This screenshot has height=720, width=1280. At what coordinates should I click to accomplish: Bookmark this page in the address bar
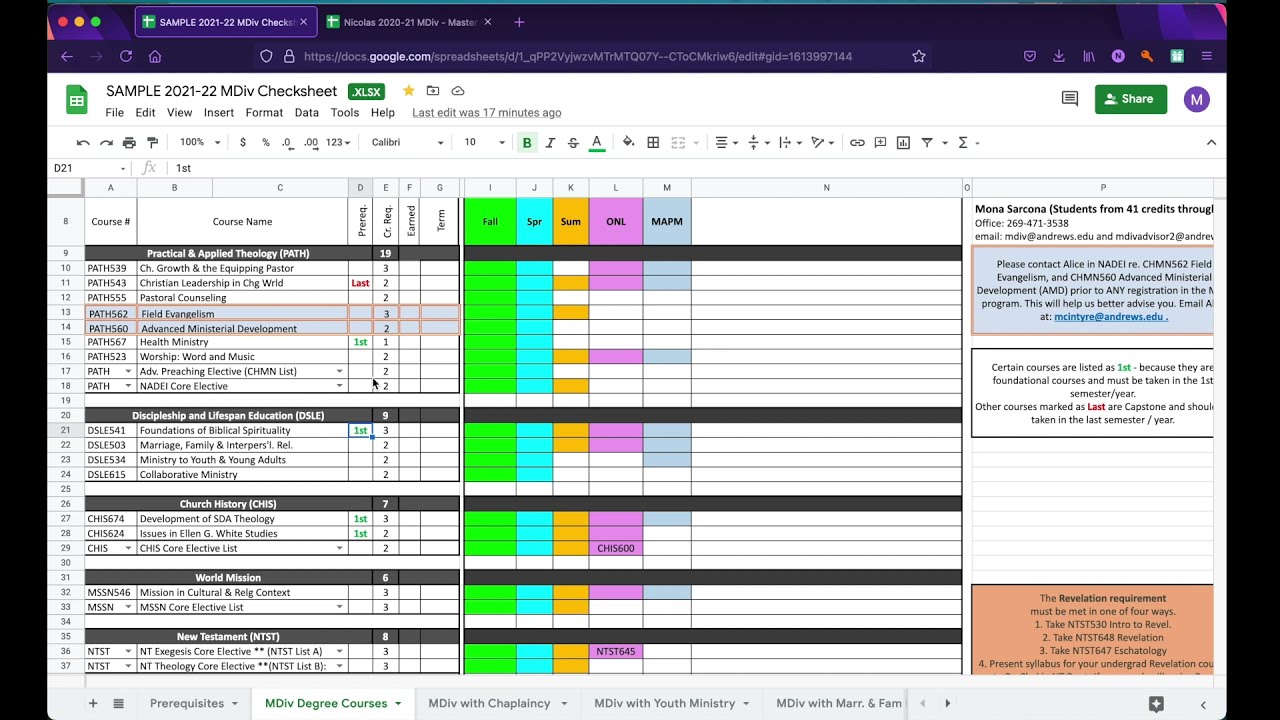pos(919,57)
